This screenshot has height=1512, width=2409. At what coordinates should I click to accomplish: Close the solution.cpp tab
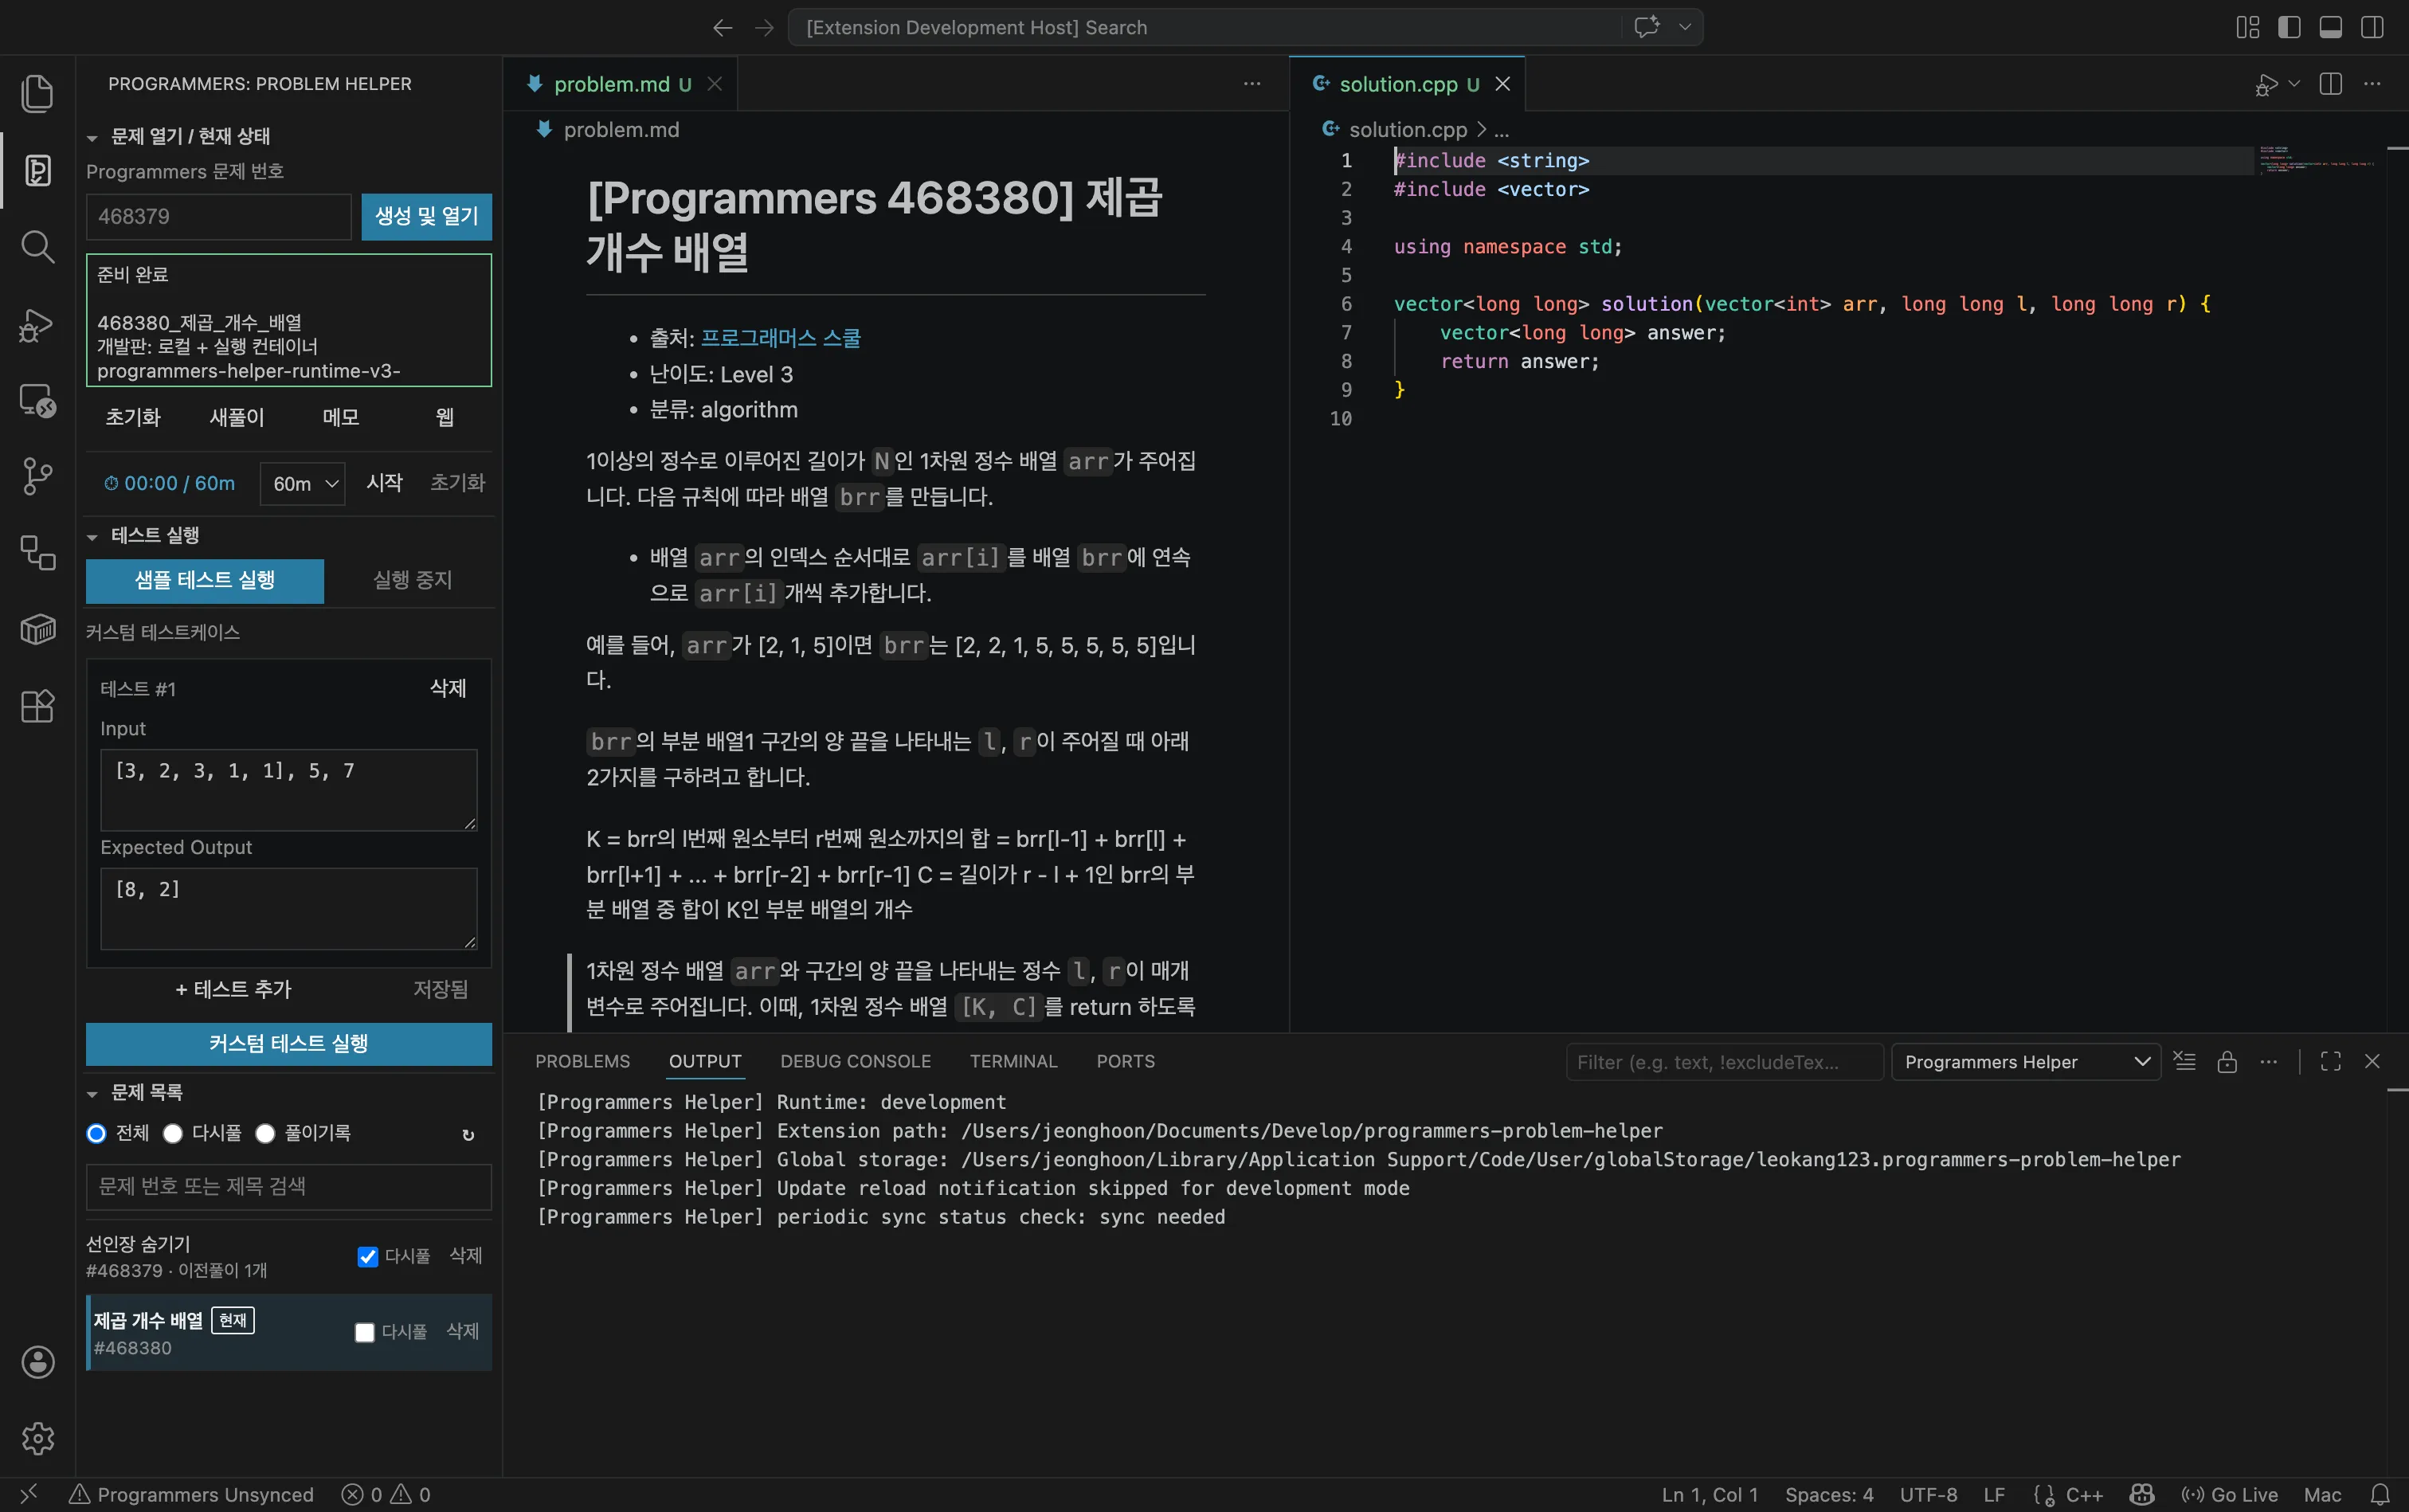coord(1502,84)
